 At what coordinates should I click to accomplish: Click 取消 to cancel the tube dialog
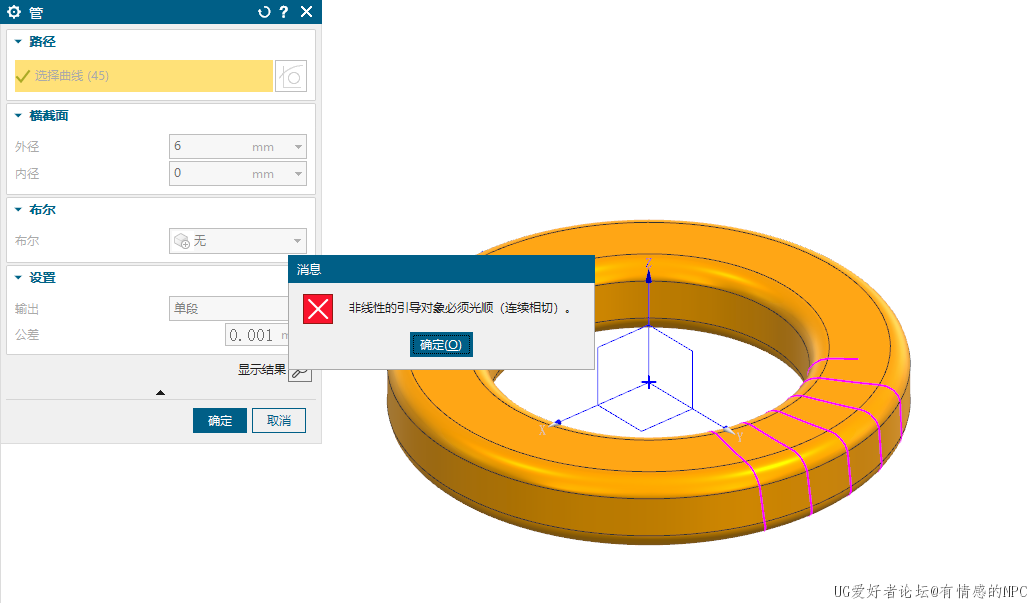click(279, 421)
